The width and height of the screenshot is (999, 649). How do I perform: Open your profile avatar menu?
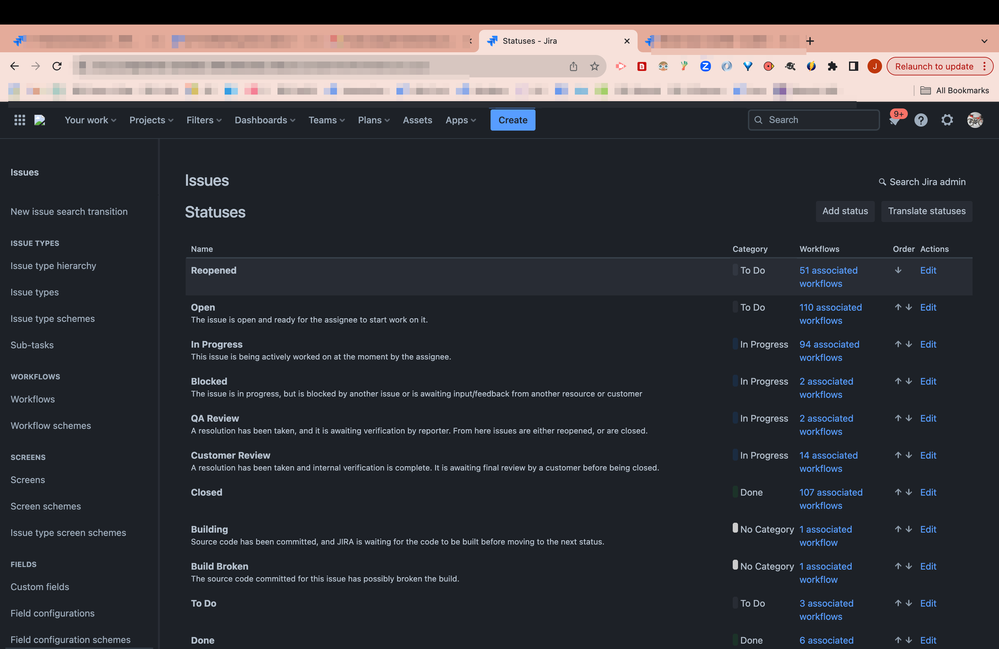click(974, 119)
